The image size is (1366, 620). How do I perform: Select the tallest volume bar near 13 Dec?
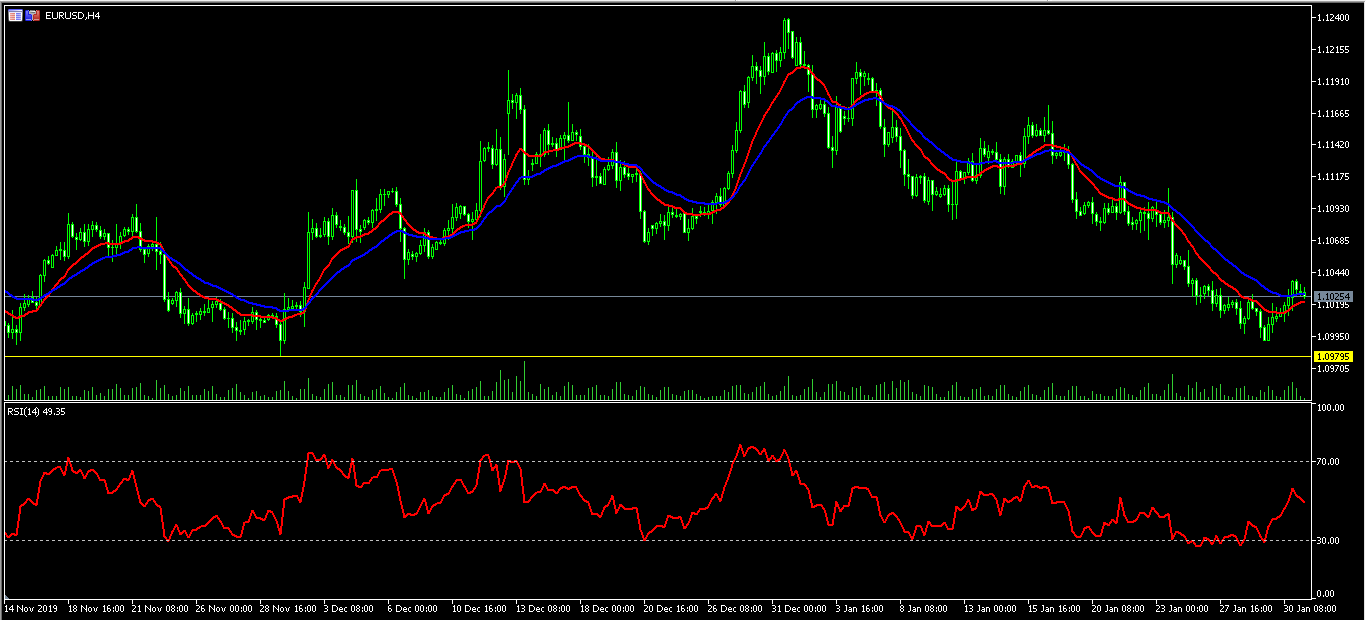point(523,380)
